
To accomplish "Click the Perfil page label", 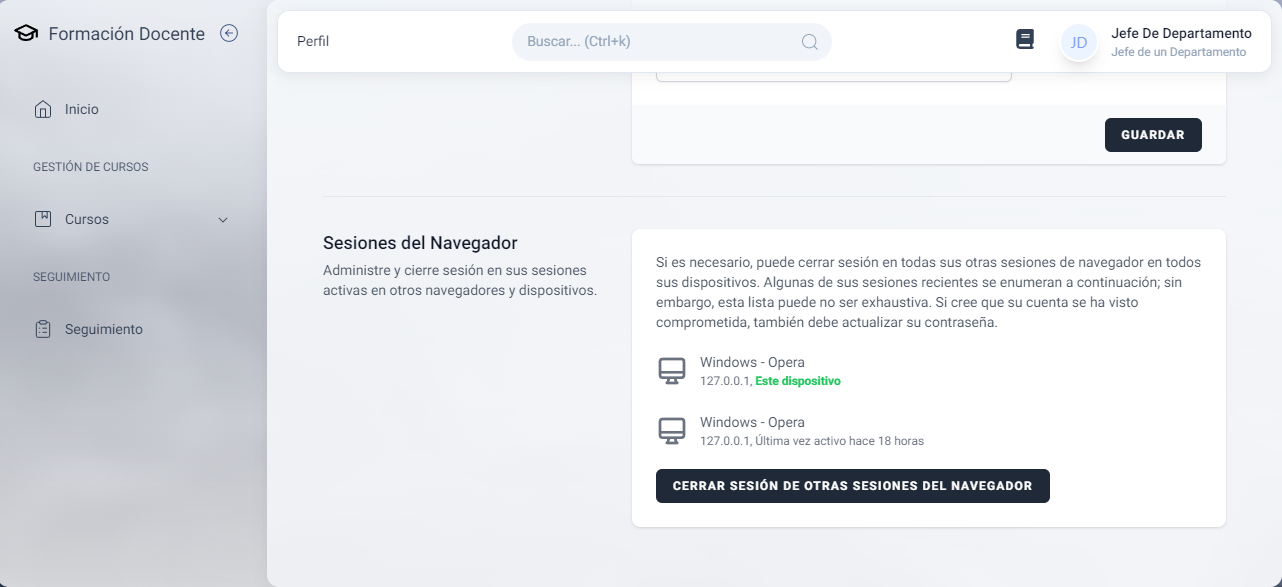I will (x=313, y=42).
